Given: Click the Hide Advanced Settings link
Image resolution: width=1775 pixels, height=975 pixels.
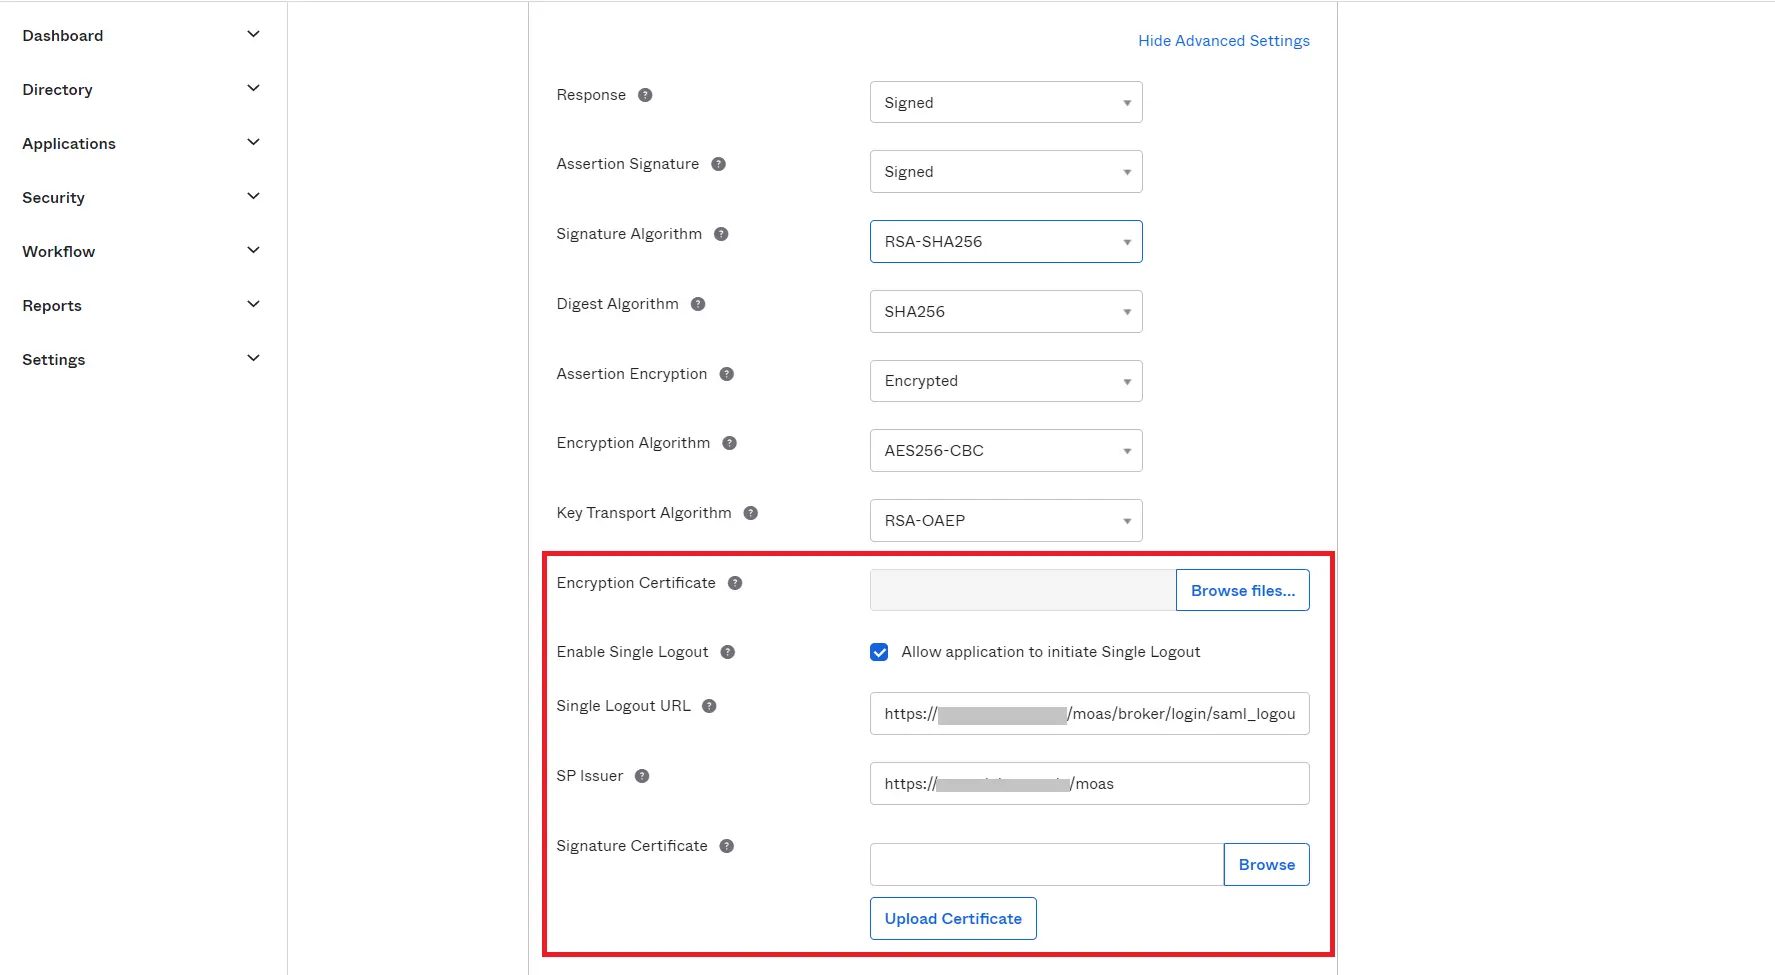Looking at the screenshot, I should 1223,40.
